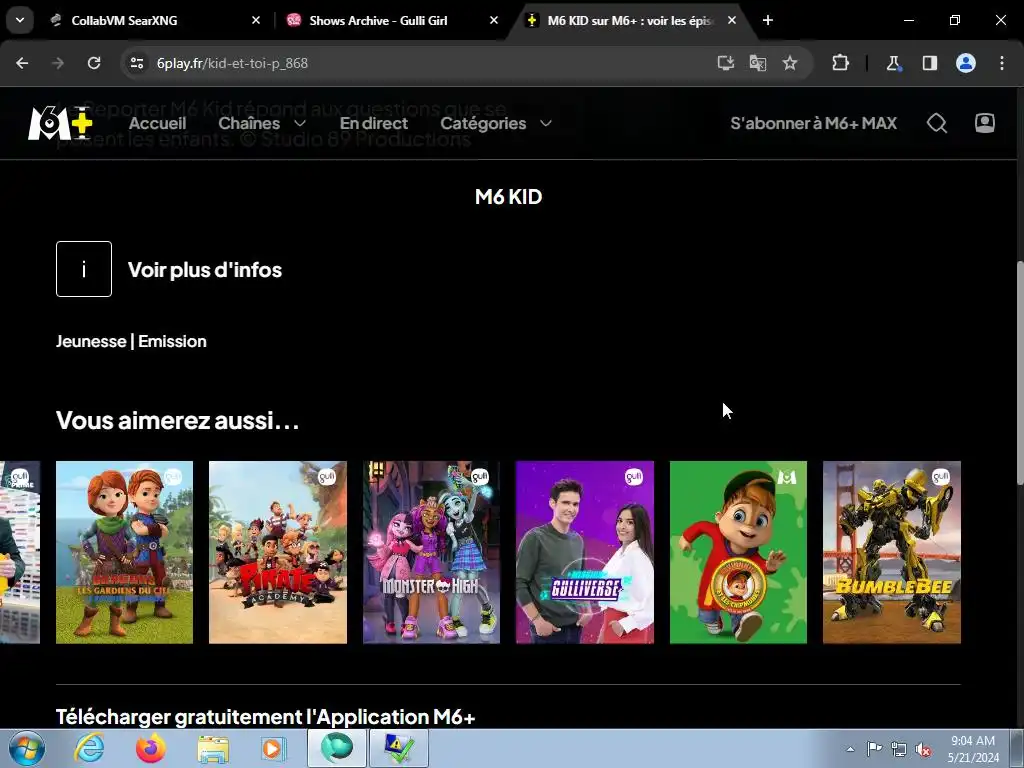Image resolution: width=1024 pixels, height=768 pixels.
Task: Click the browser forward arrow
Action: (58, 63)
